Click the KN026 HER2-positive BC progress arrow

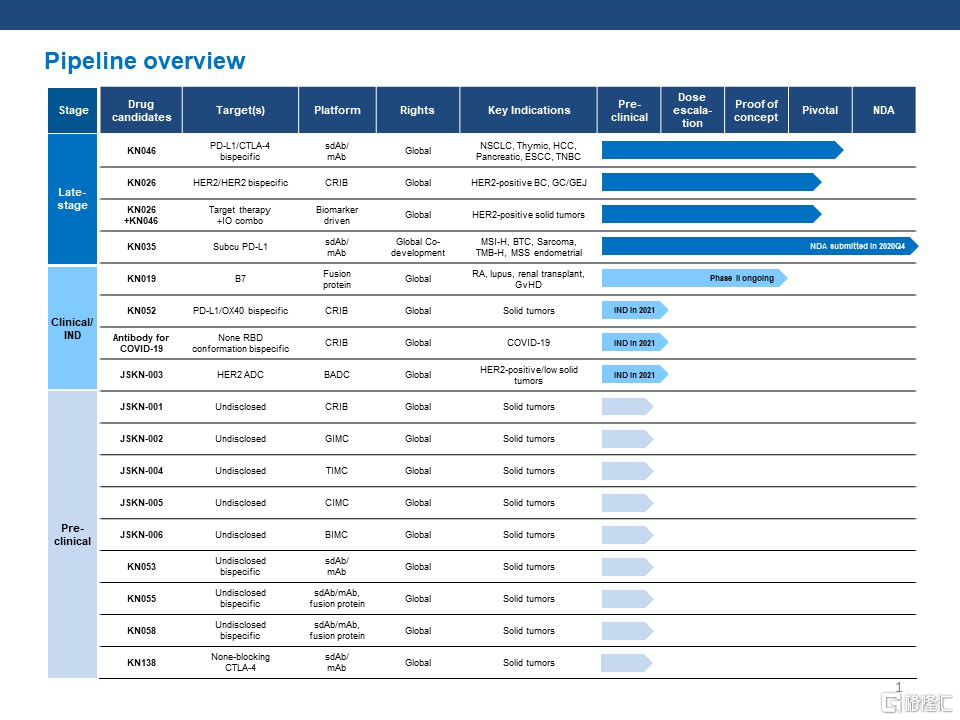point(710,183)
